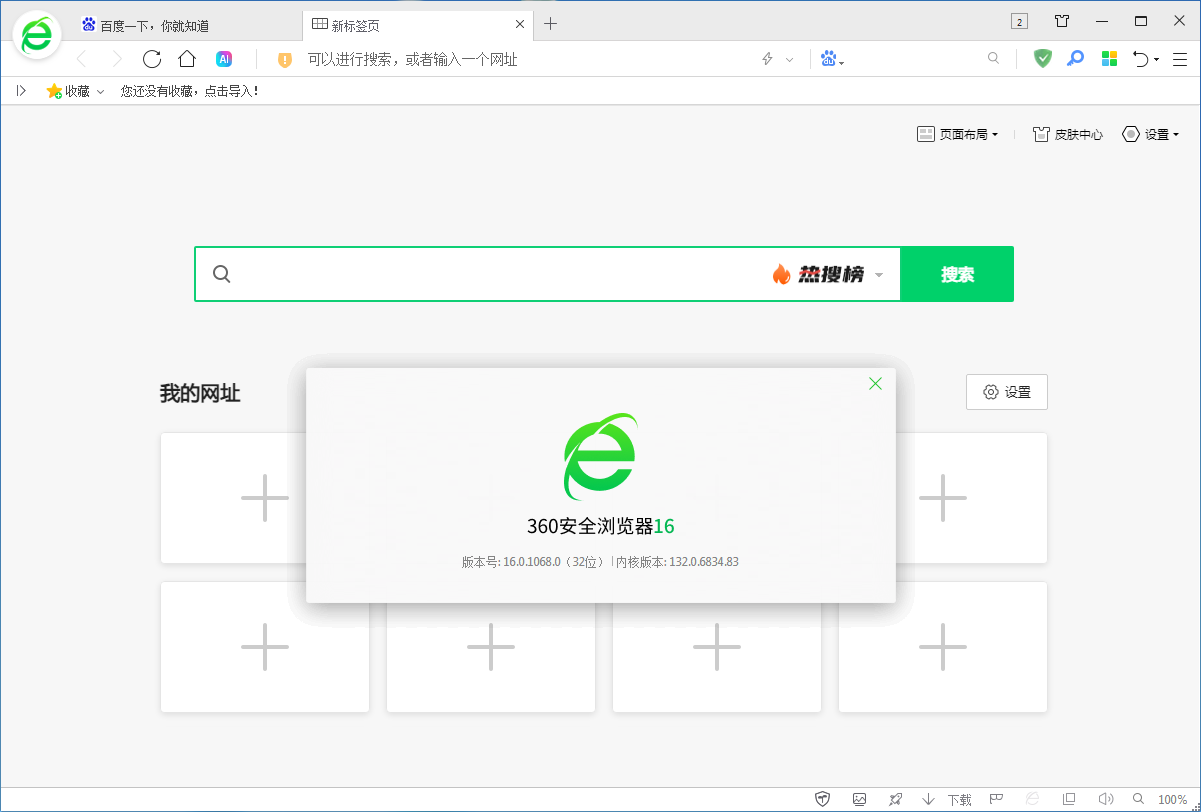Click the split-screen layout icon in status bar

click(1069, 799)
